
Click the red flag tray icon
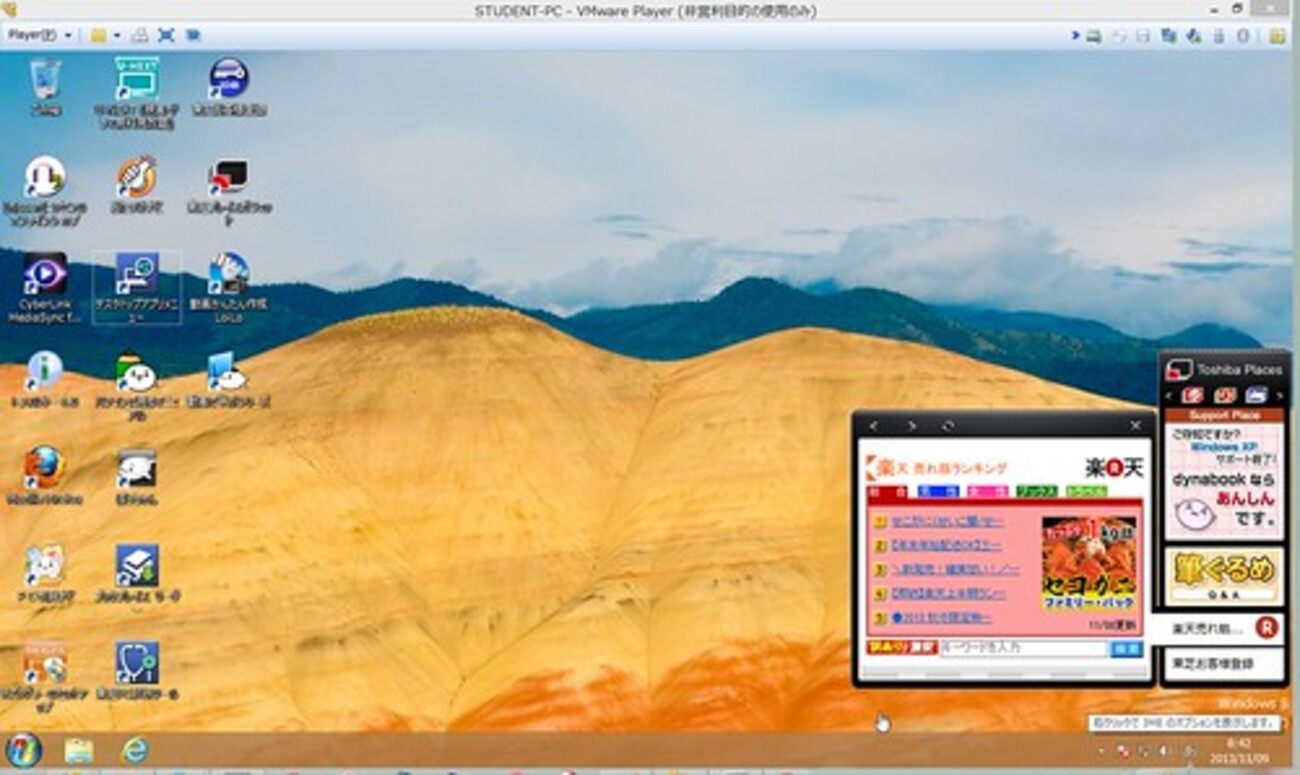pyautogui.click(x=1124, y=751)
